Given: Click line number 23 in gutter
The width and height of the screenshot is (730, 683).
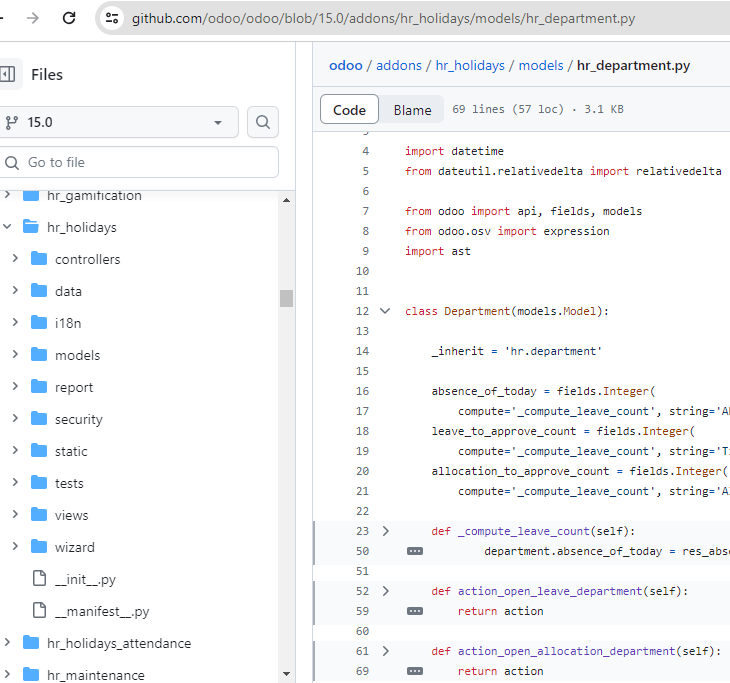Looking at the screenshot, I should (362, 531).
